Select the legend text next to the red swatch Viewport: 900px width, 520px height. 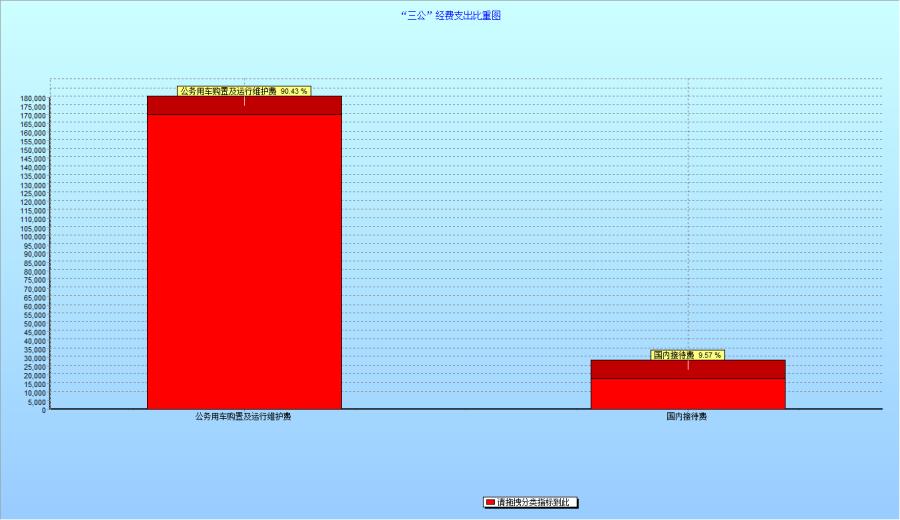point(535,502)
